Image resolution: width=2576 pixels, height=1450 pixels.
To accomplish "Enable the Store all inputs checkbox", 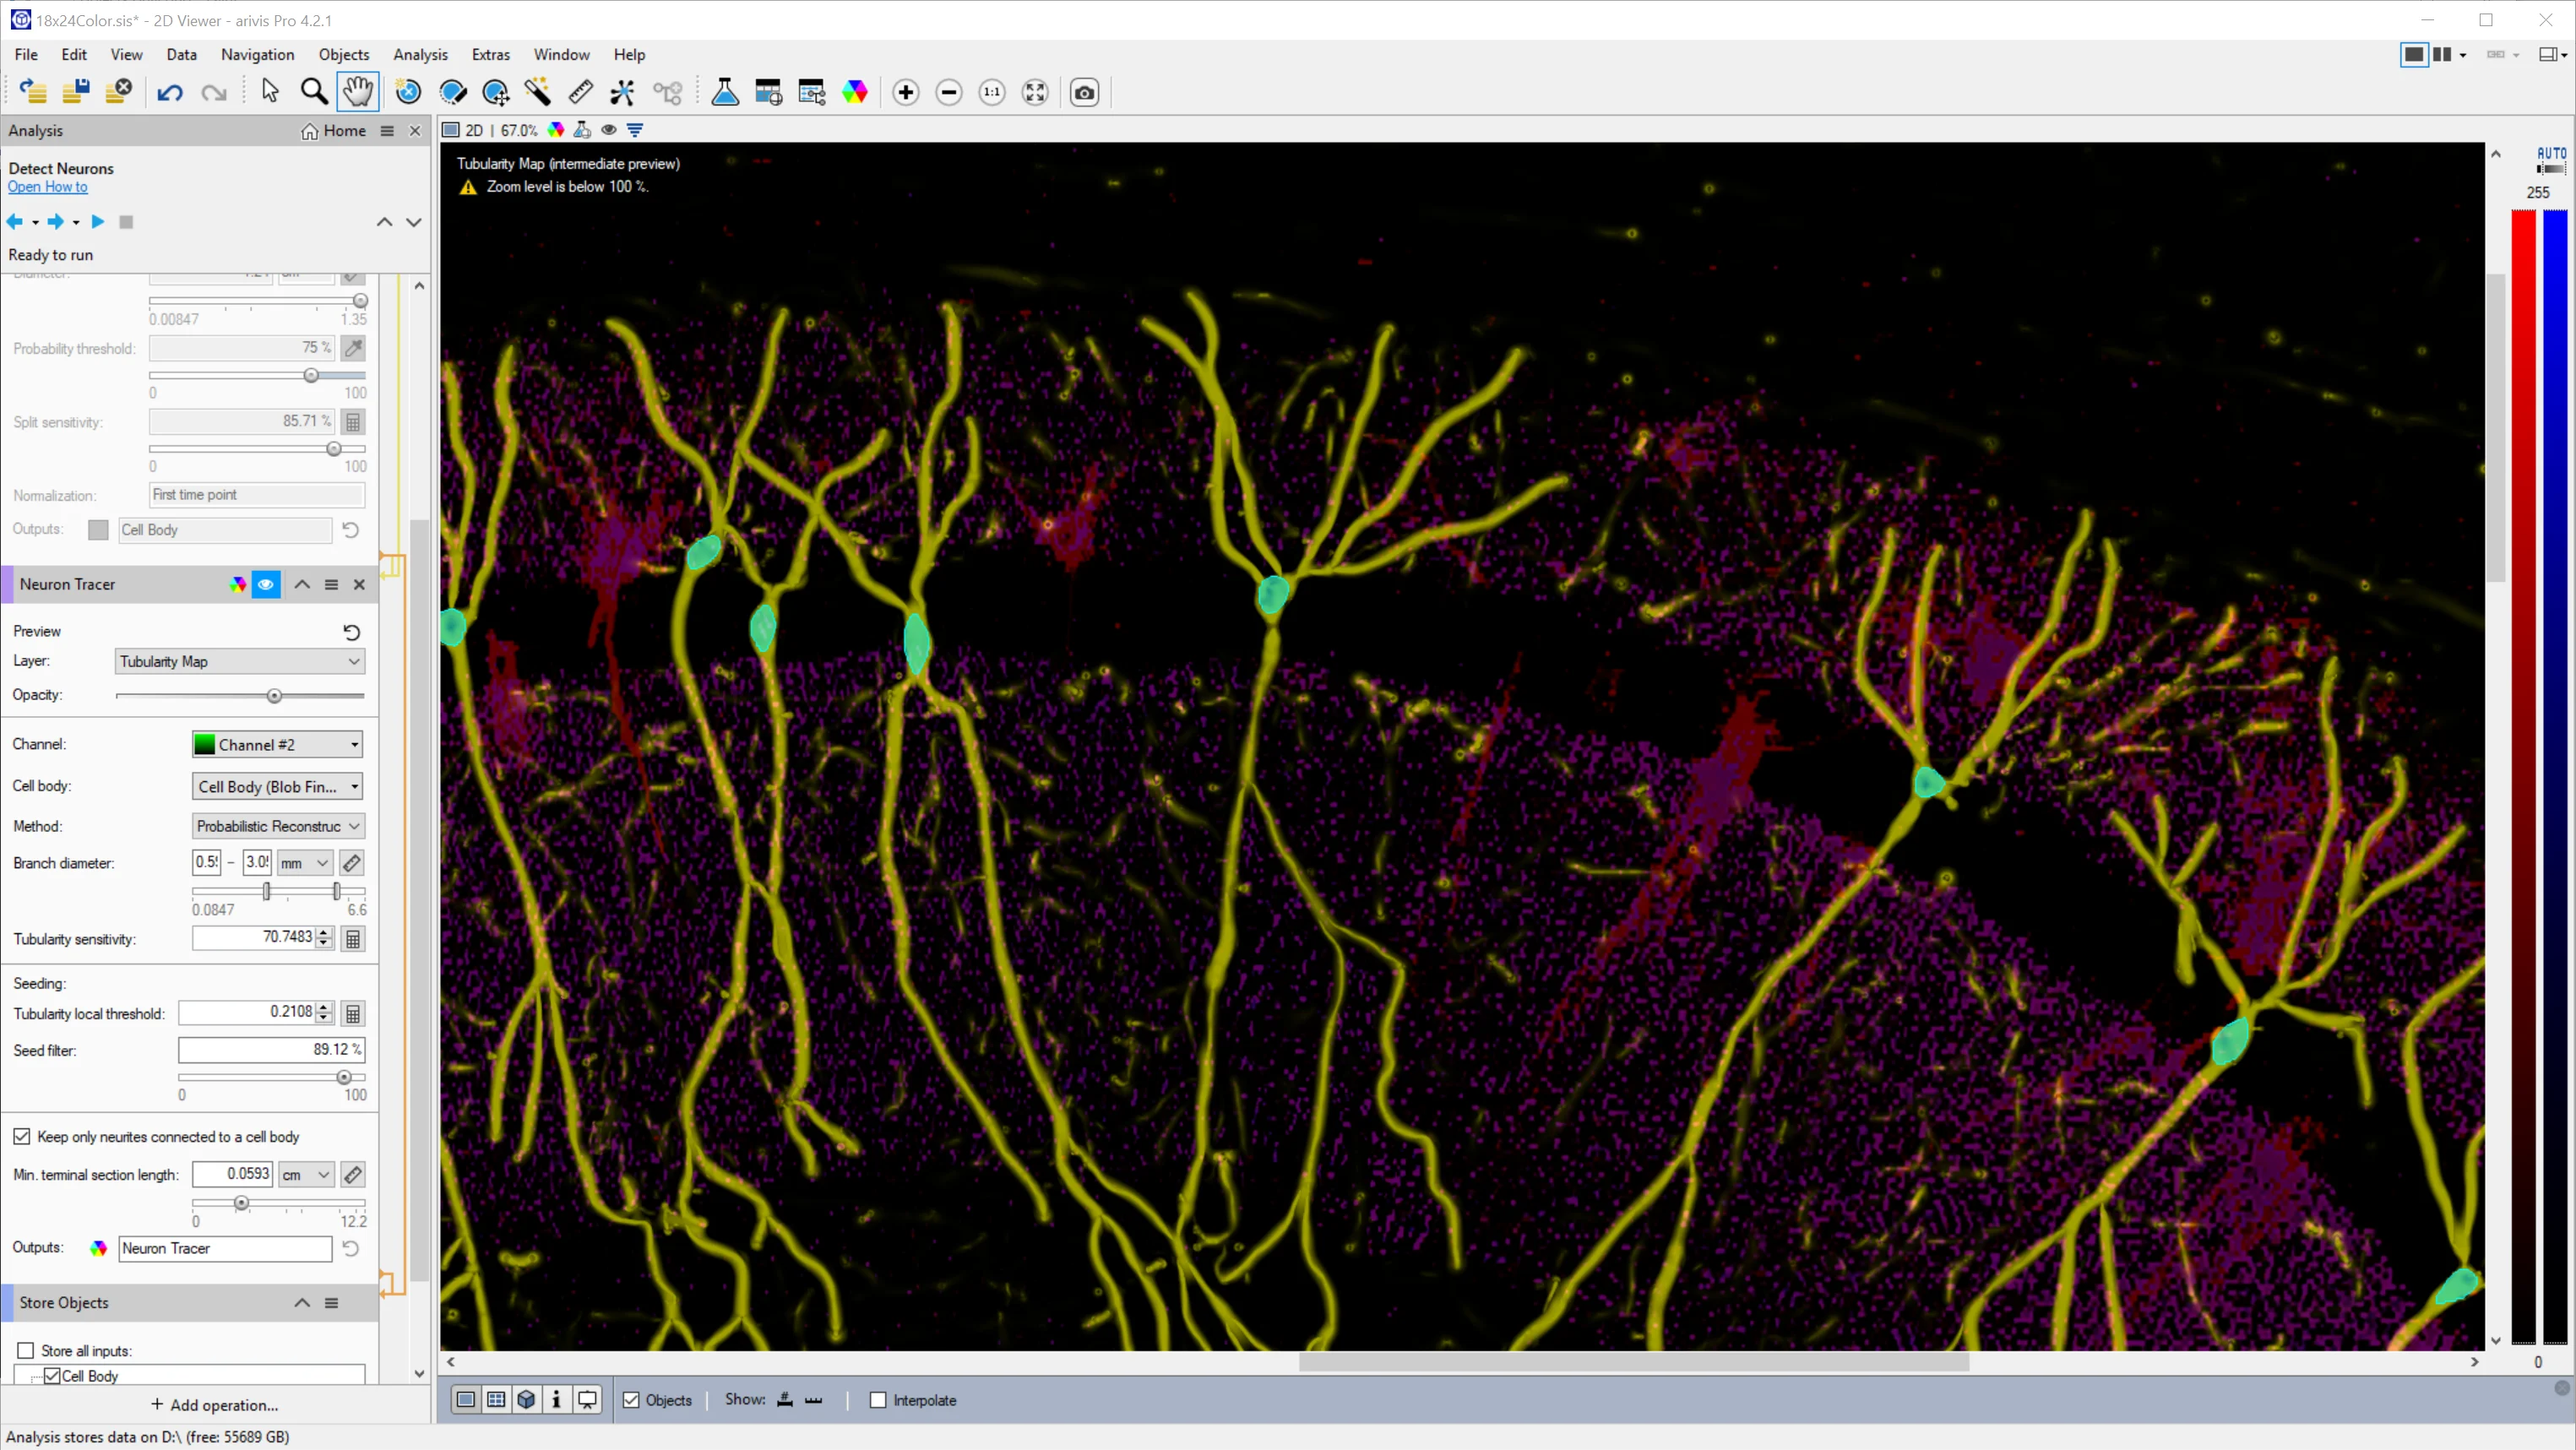I will coord(26,1350).
